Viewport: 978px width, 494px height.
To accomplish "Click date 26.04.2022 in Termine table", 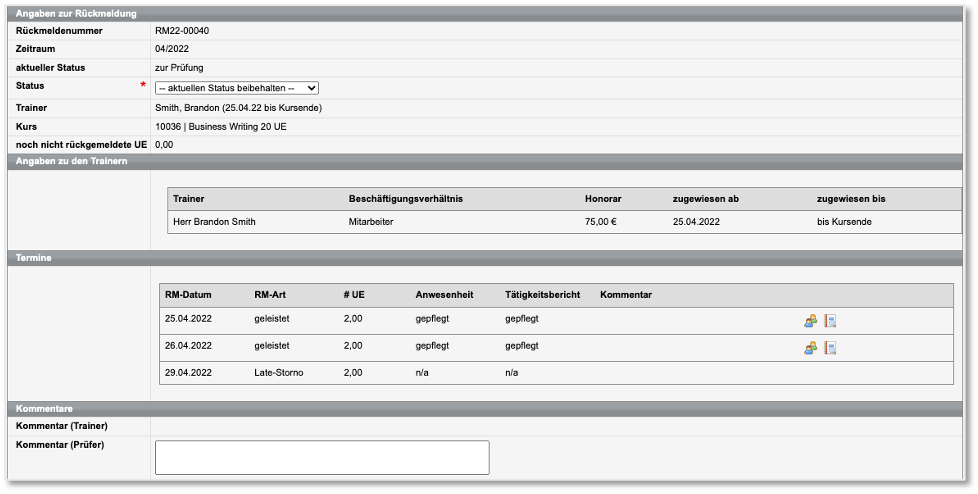I will click(x=188, y=346).
